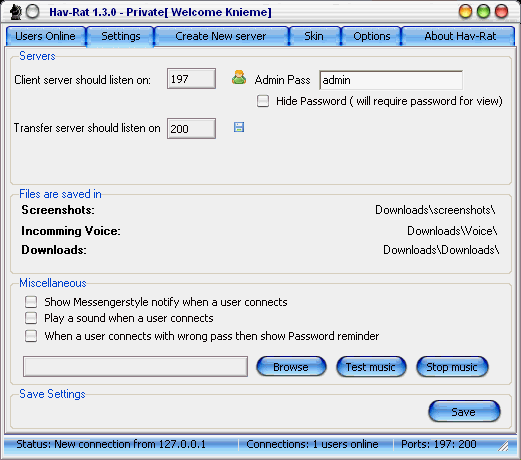Click the Downloads\screenshots\ path text
This screenshot has width=521, height=460.
click(435, 210)
